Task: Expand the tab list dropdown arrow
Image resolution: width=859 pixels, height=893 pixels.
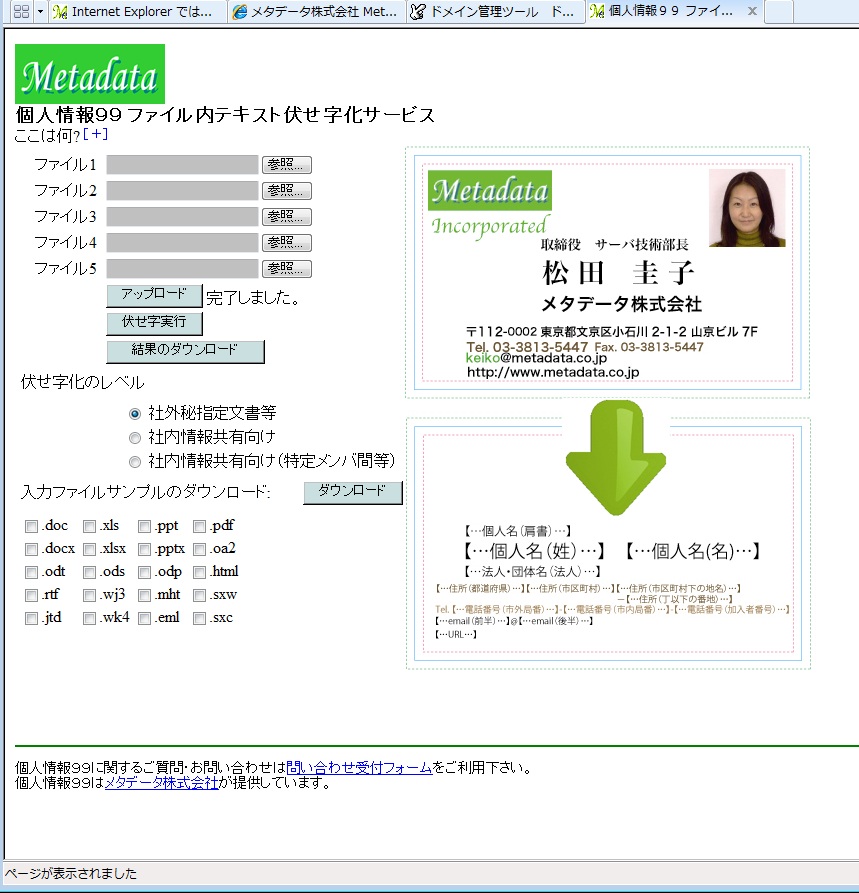Action: pyautogui.click(x=40, y=12)
